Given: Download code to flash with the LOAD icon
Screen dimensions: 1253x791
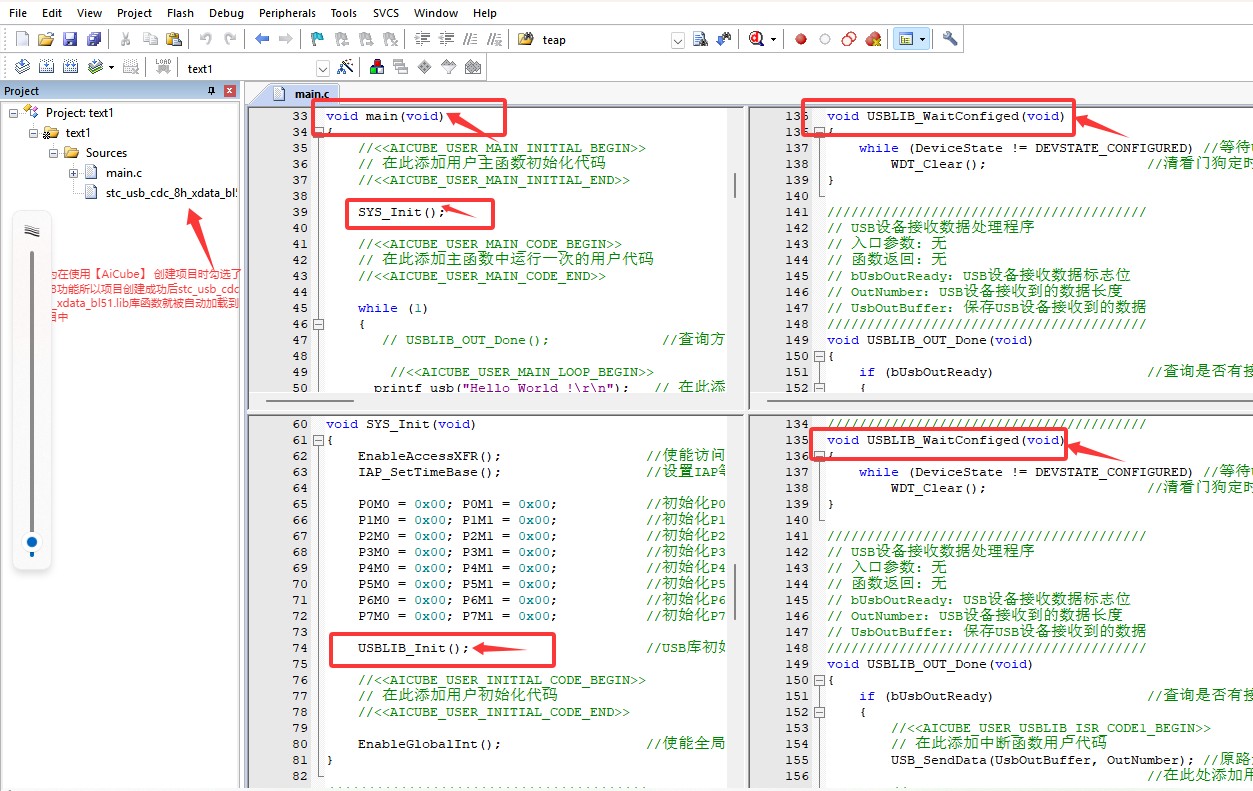Looking at the screenshot, I should pyautogui.click(x=163, y=67).
